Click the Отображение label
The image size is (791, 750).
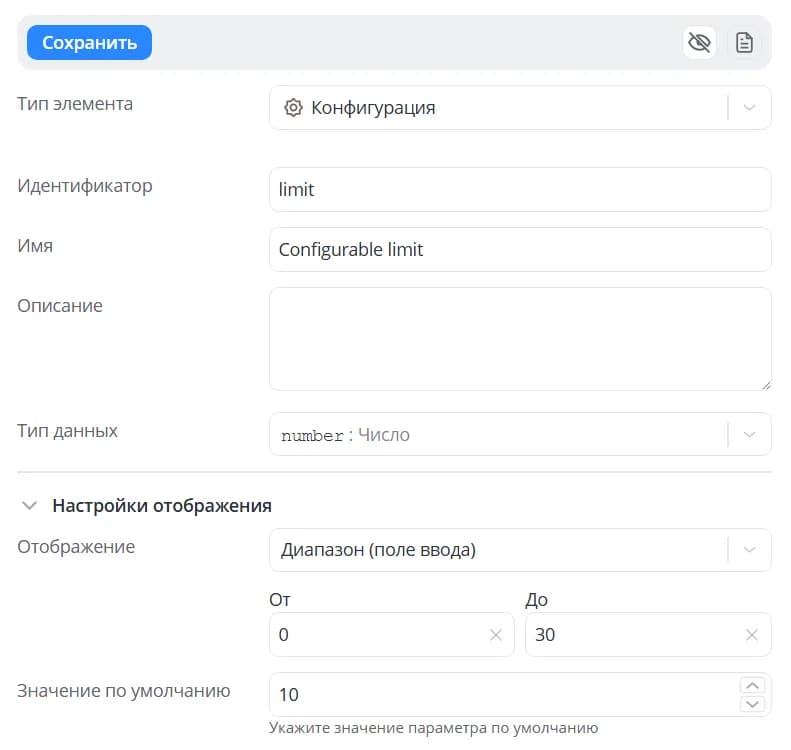click(76, 547)
